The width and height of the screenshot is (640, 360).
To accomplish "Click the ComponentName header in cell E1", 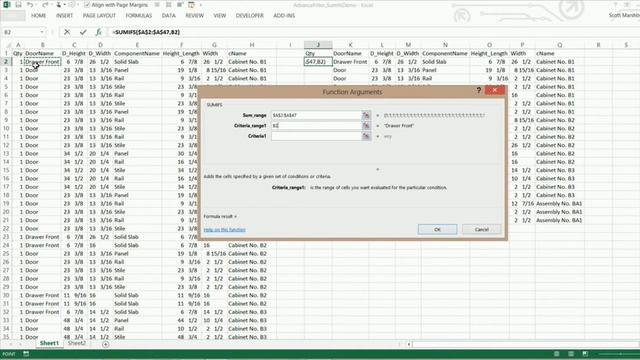I will (x=137, y=53).
